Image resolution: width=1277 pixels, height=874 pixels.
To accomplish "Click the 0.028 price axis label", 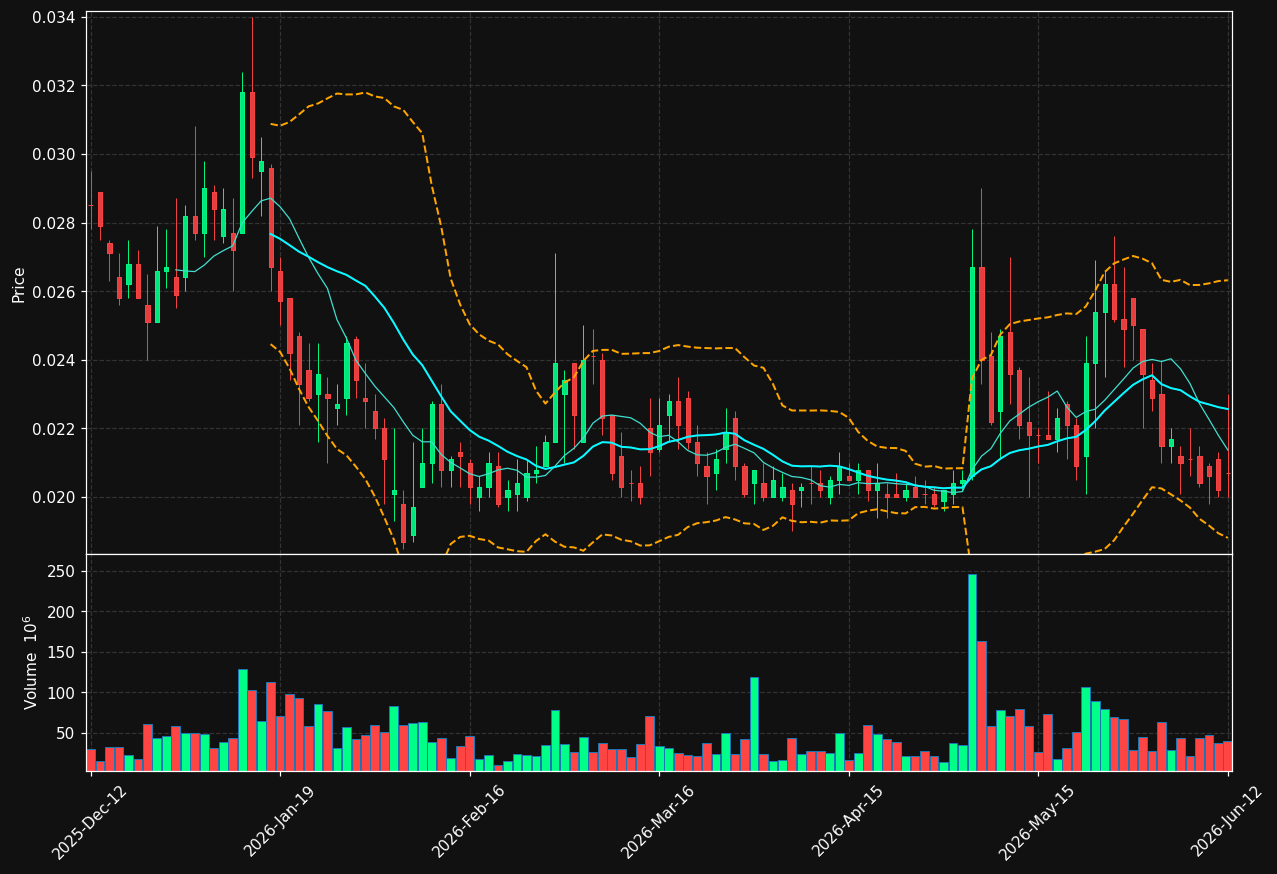I will click(52, 223).
